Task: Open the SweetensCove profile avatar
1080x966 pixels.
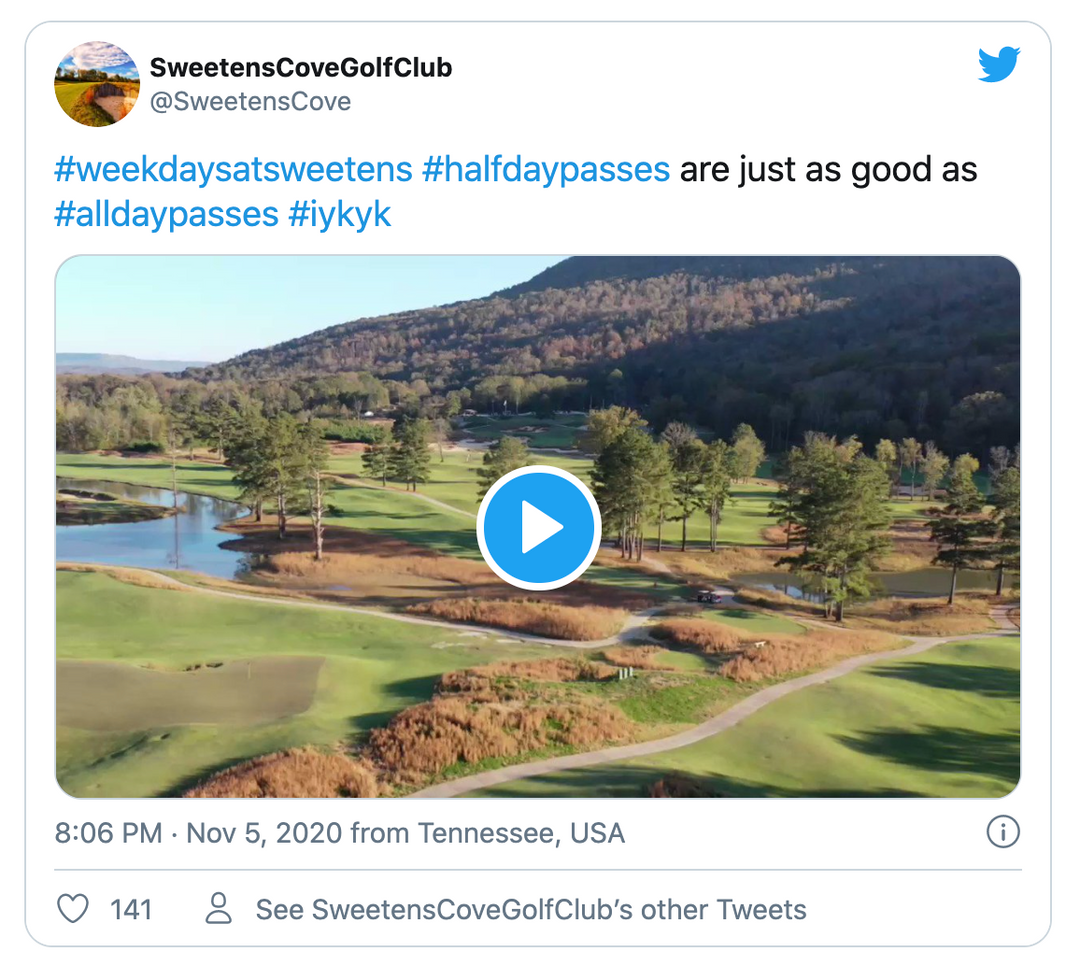Action: tap(97, 84)
